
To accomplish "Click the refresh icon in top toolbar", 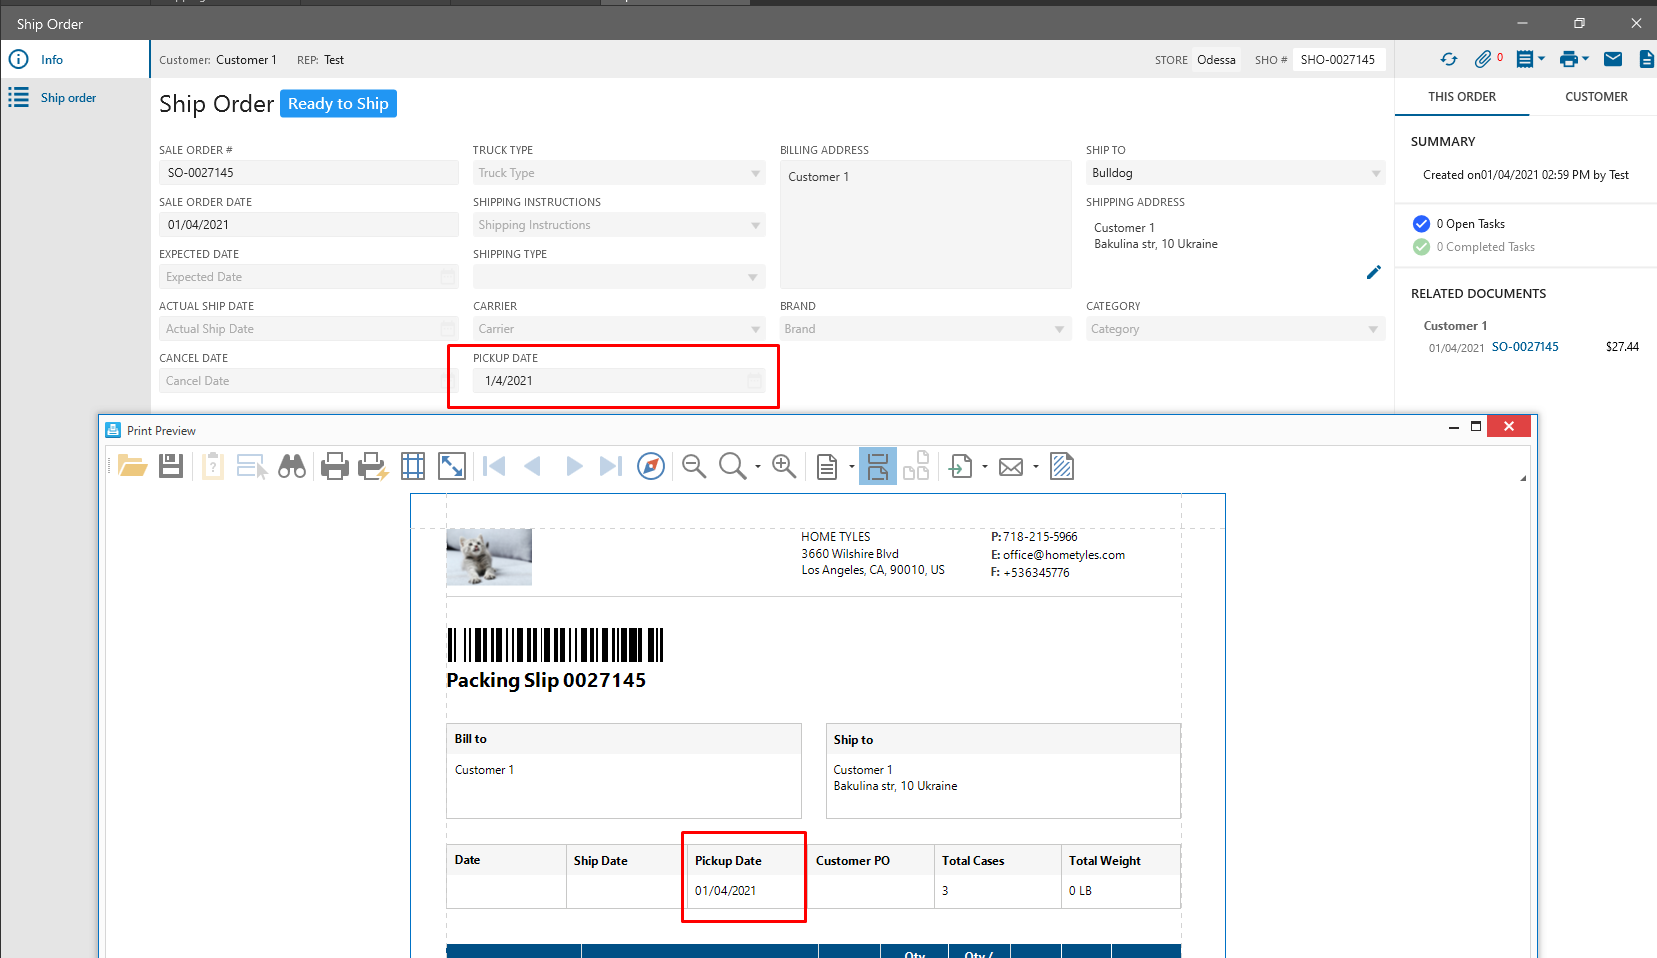I will (1448, 60).
